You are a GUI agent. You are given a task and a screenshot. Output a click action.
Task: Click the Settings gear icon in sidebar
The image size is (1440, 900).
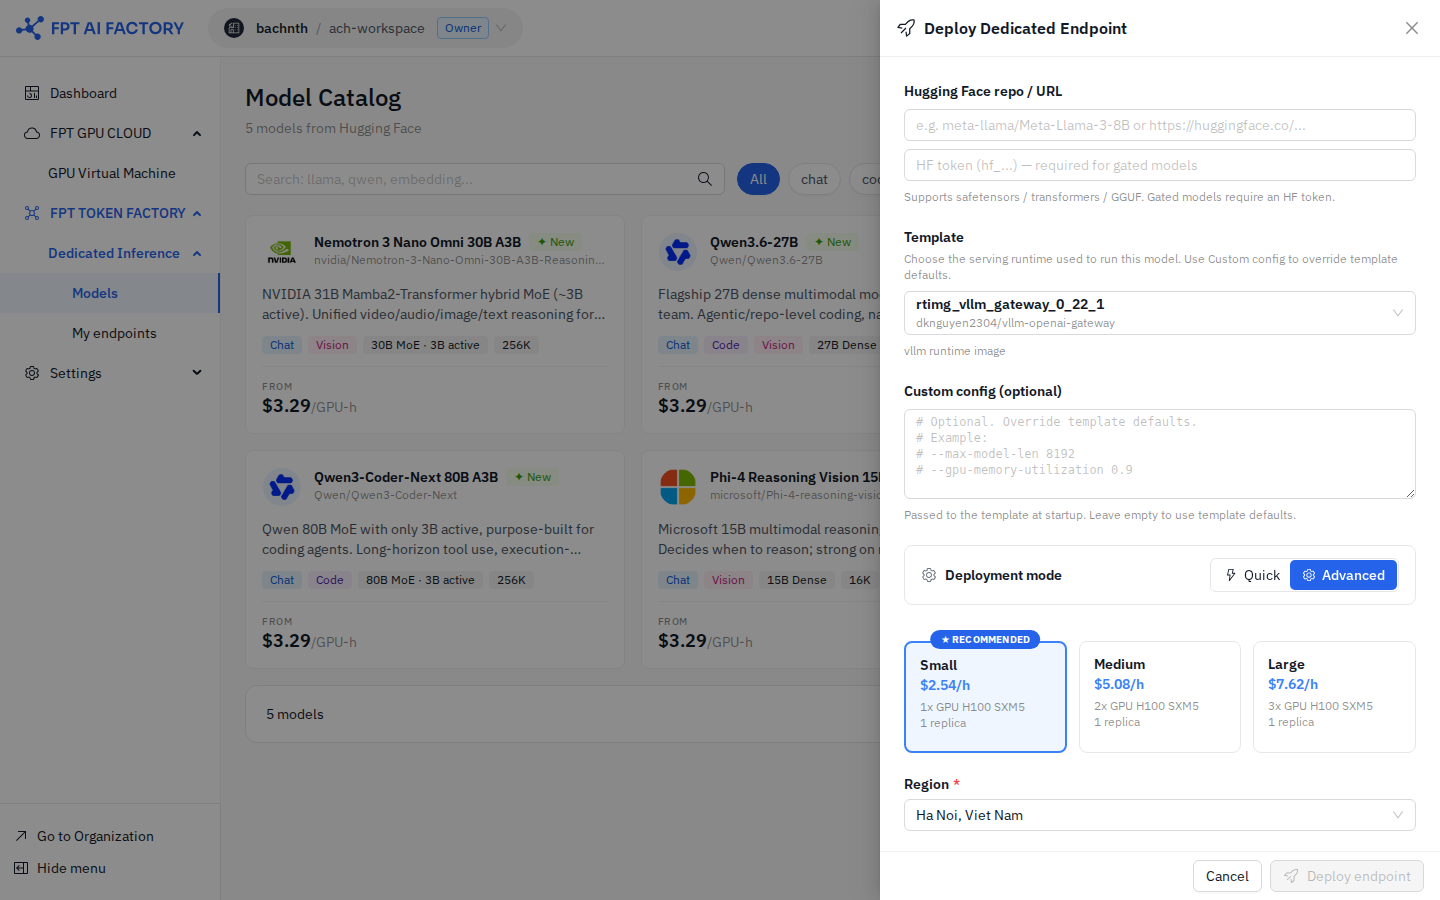(x=32, y=373)
